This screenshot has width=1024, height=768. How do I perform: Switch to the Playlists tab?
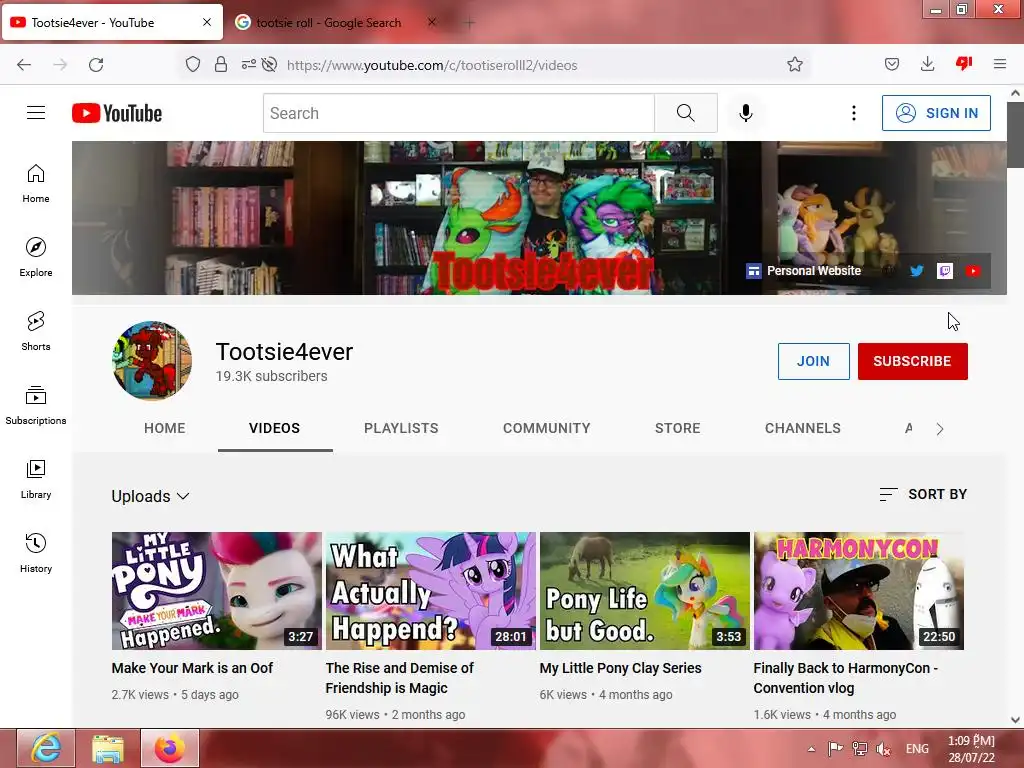401,428
